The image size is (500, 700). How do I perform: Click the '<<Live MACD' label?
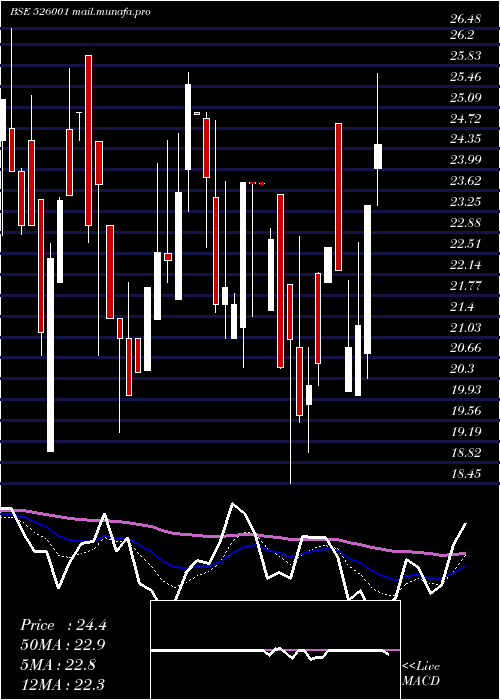421,673
